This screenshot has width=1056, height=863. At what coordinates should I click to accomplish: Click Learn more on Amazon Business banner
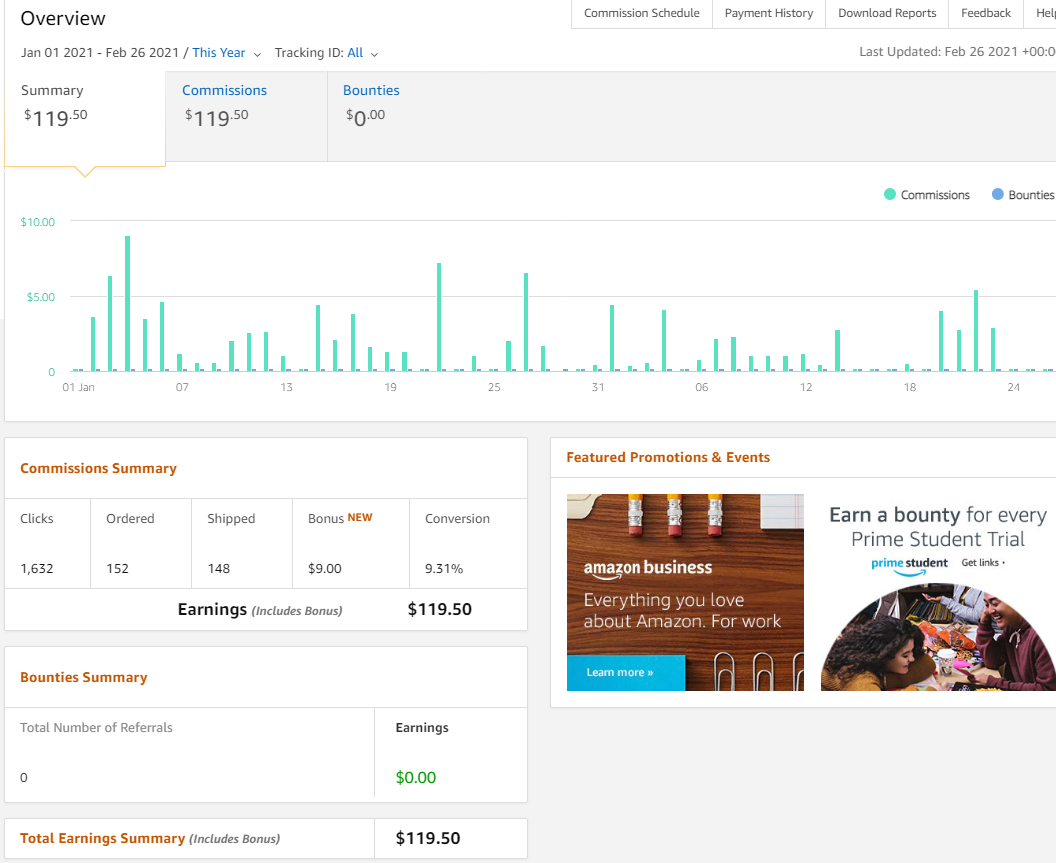[x=626, y=672]
